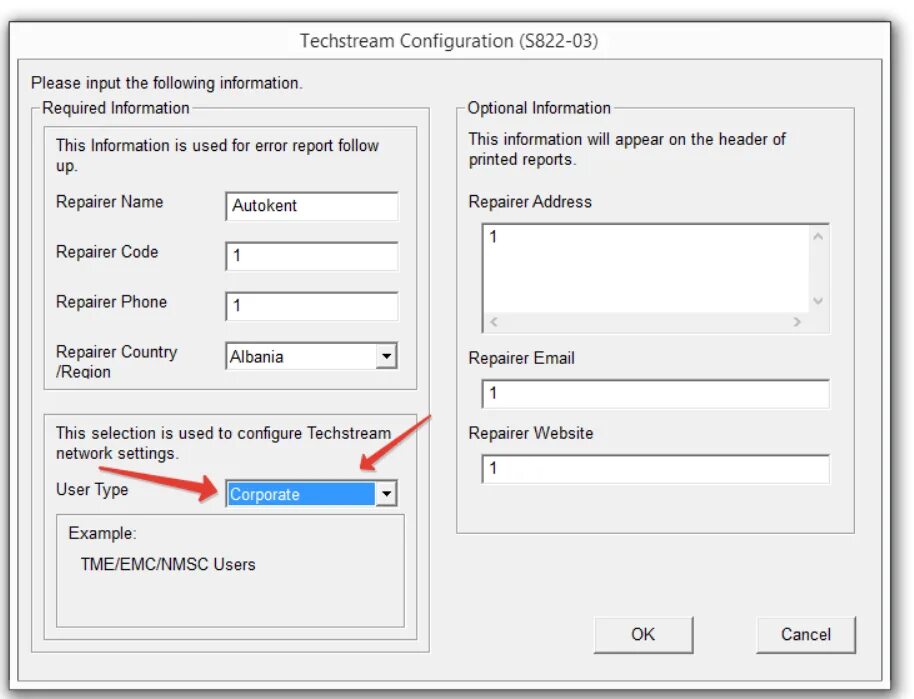Click the "Repairer Phone" label
This screenshot has width=914, height=699.
tap(111, 302)
